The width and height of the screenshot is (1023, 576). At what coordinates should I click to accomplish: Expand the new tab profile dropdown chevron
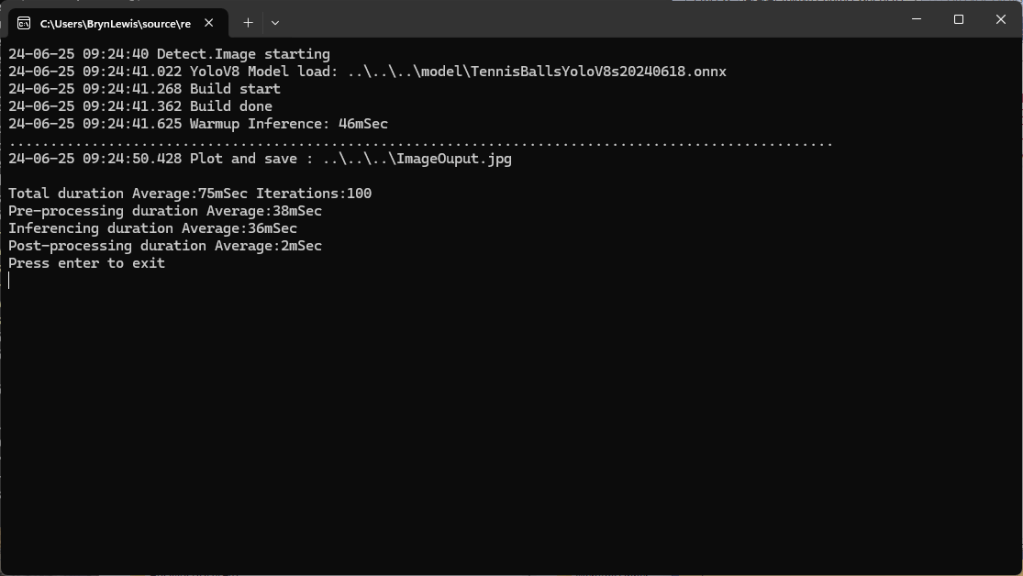click(275, 22)
